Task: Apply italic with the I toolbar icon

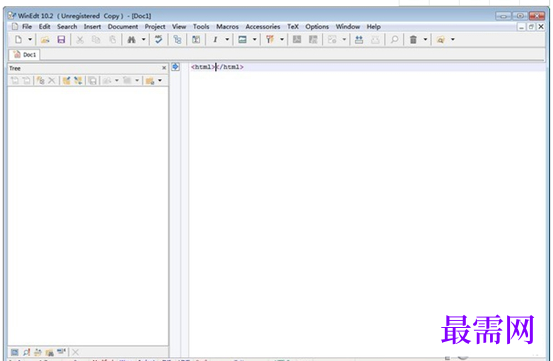Action: 215,39
